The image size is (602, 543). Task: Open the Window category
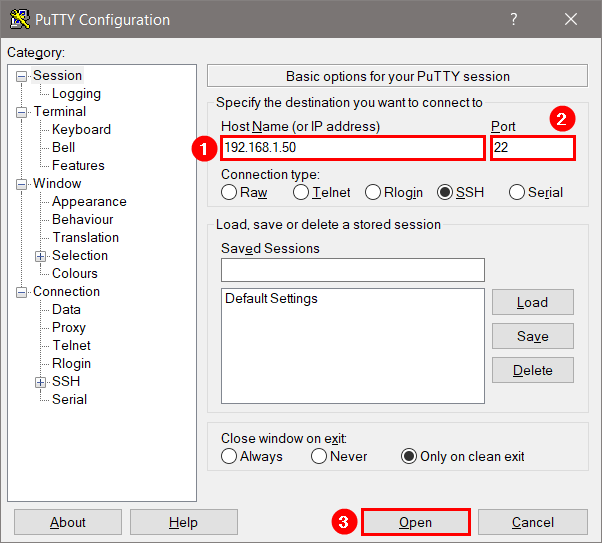coord(57,184)
